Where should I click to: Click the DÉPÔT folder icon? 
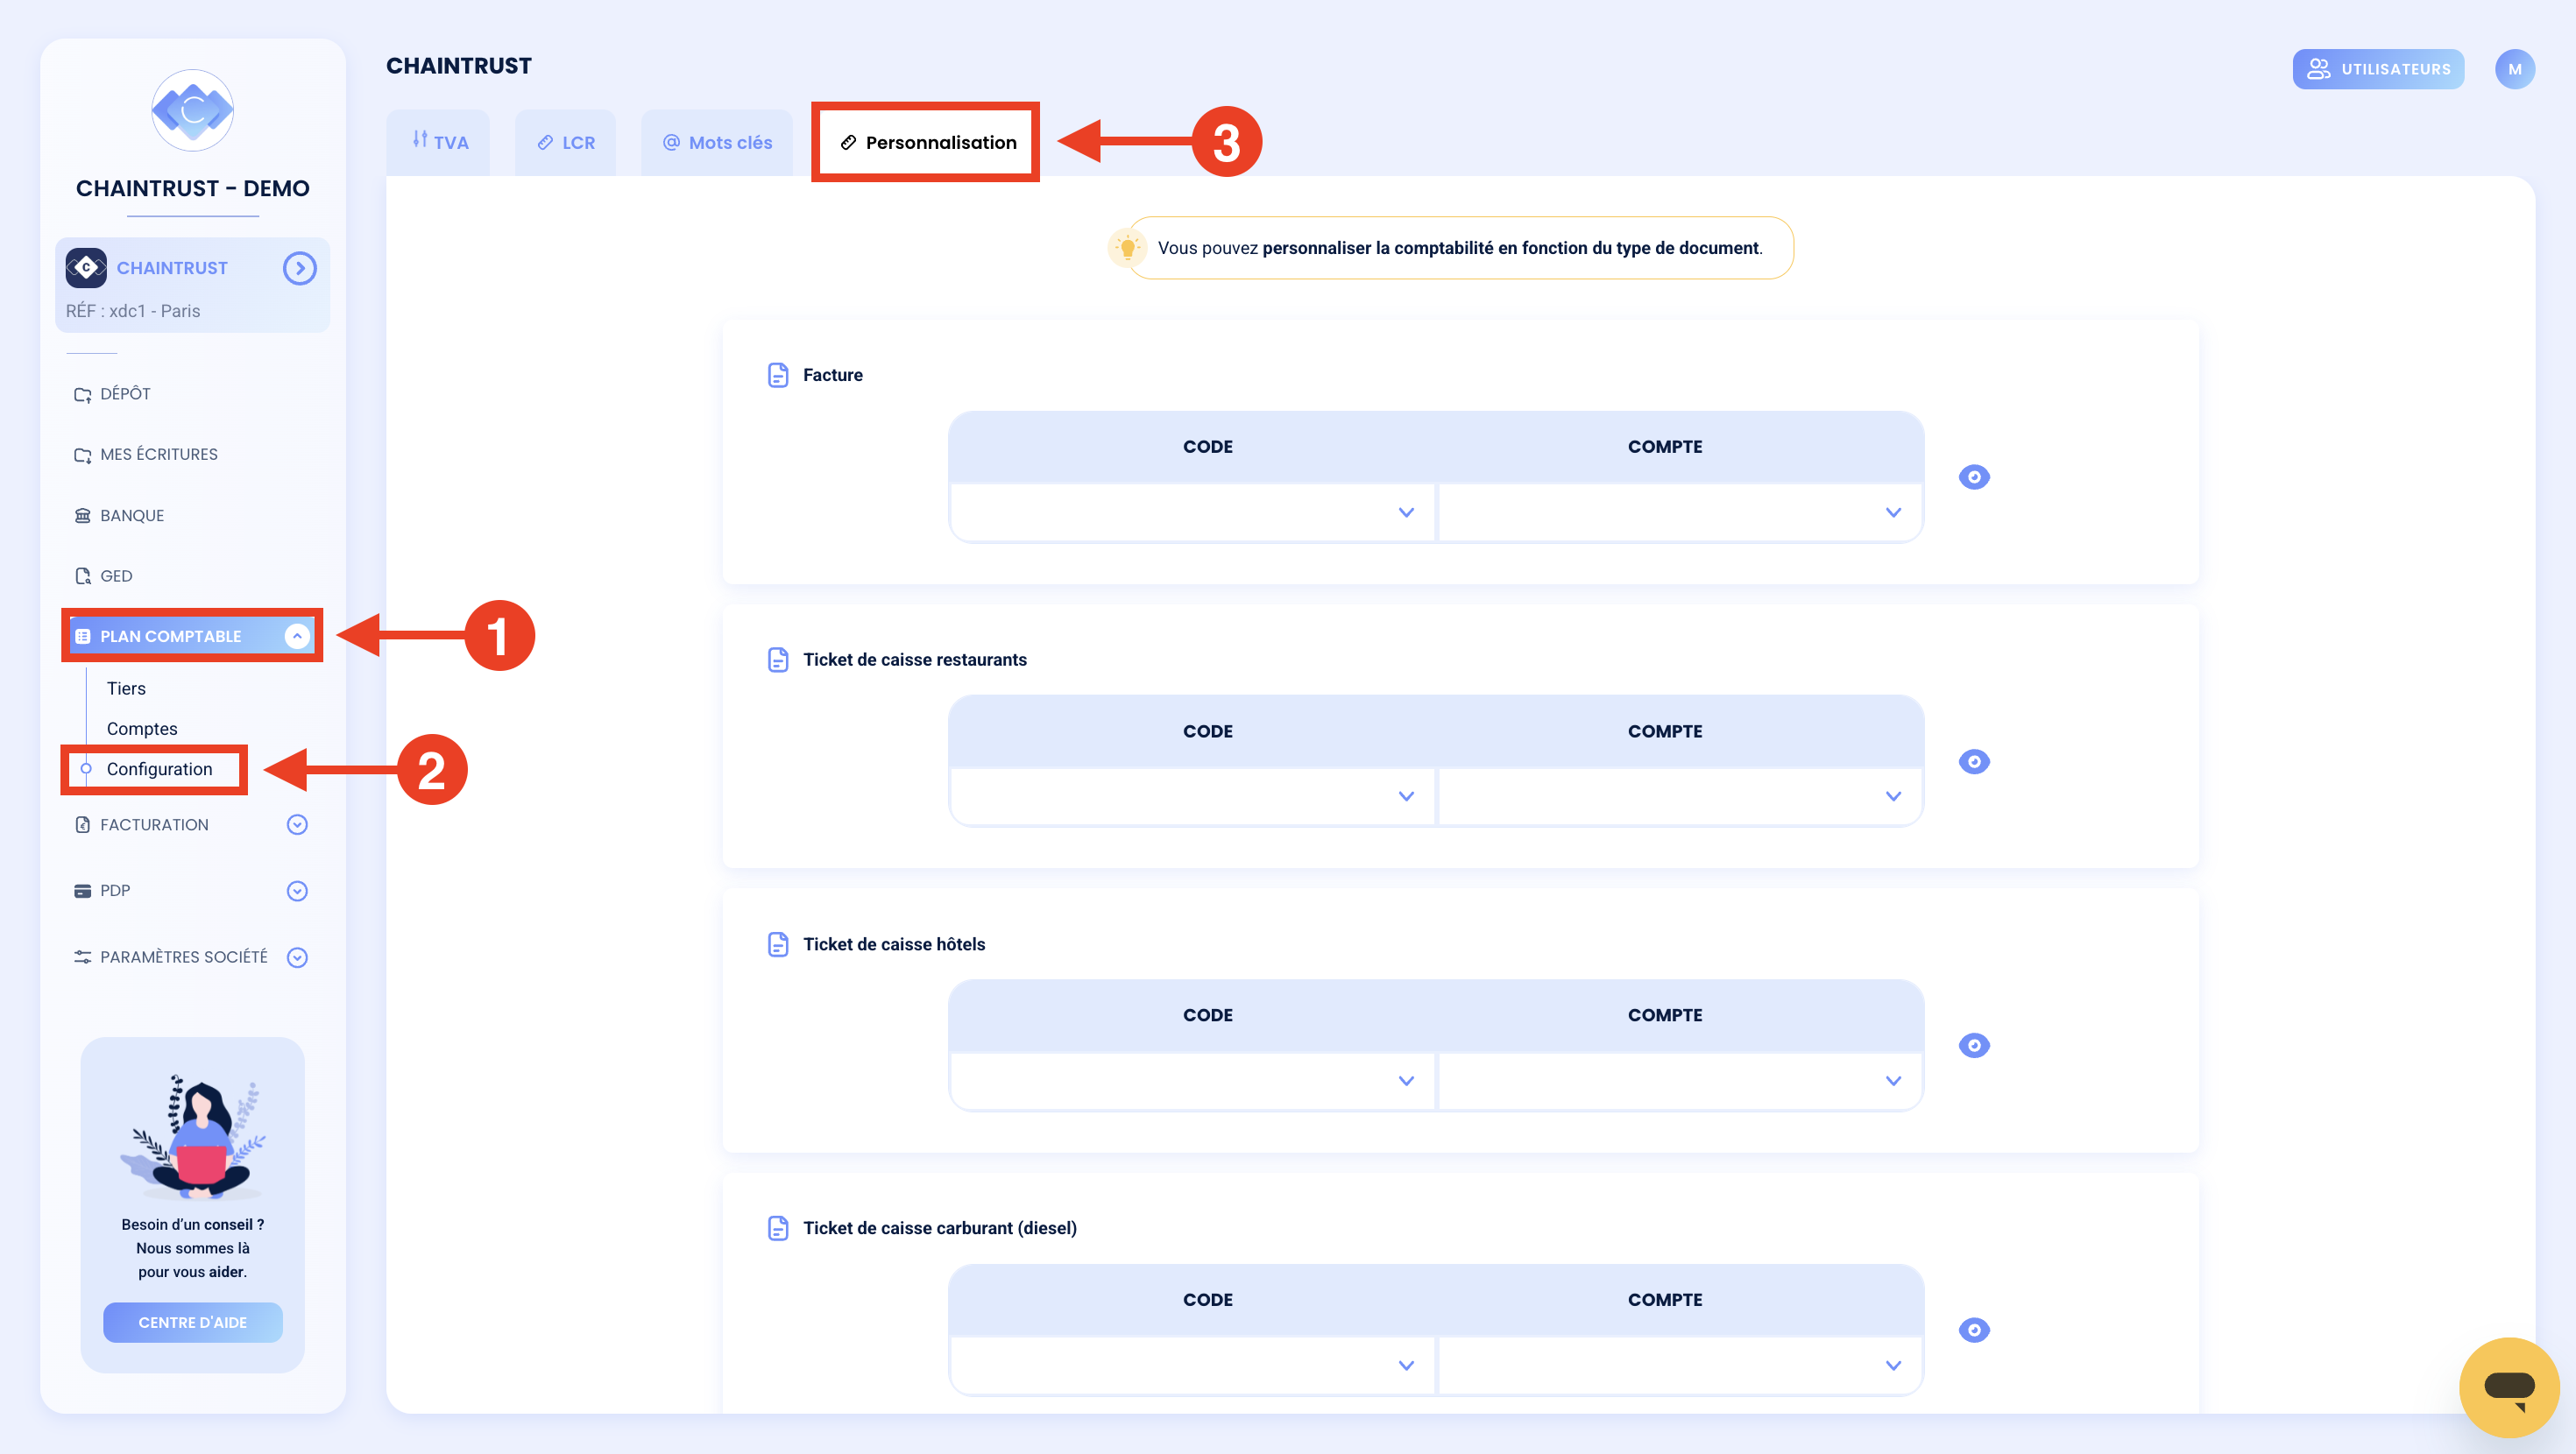(83, 394)
